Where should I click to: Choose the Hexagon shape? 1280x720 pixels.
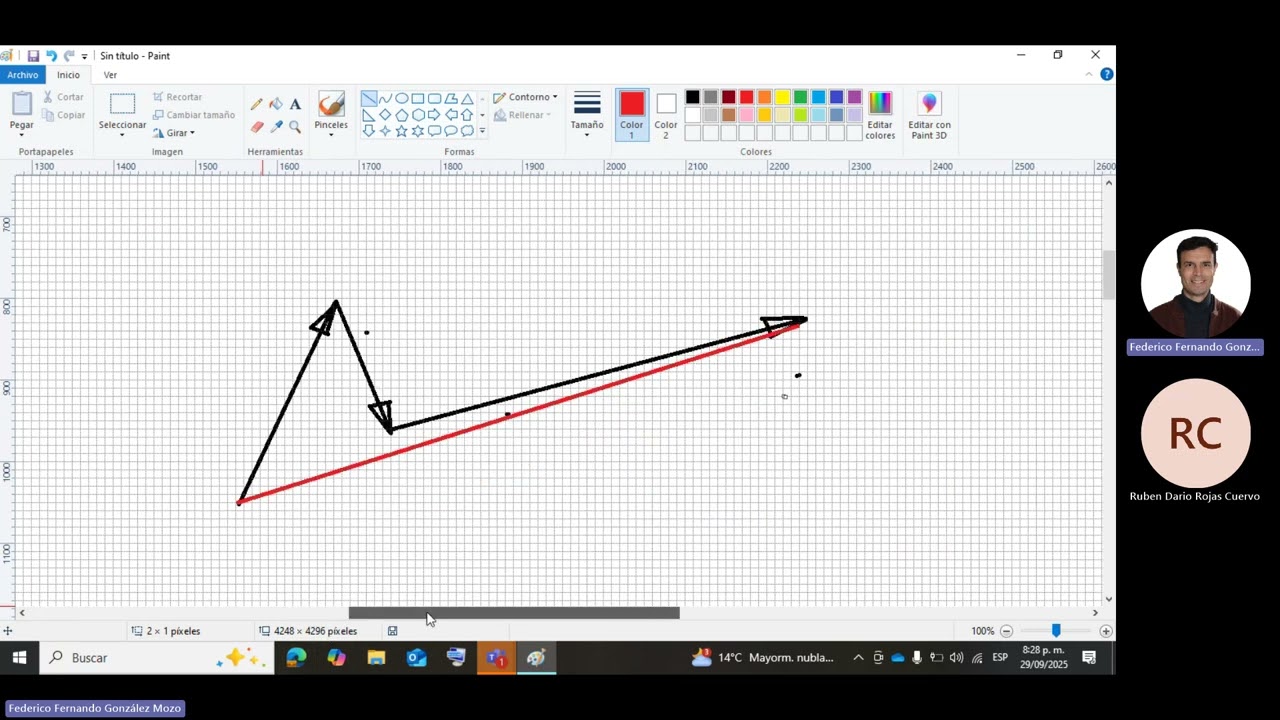point(418,114)
